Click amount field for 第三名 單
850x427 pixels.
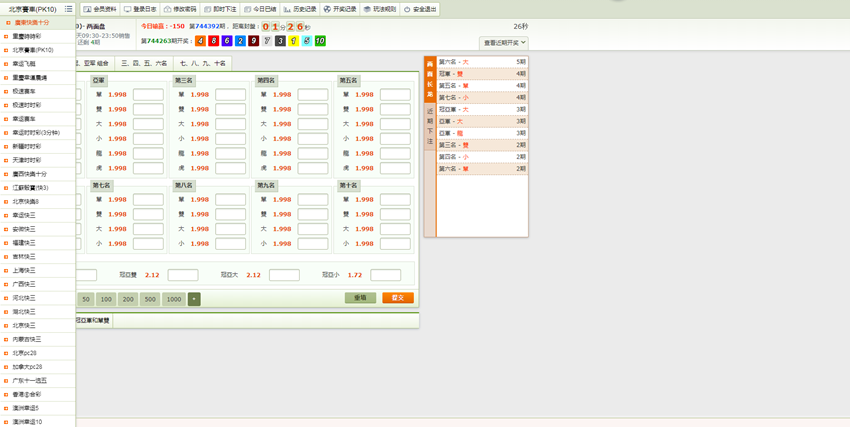point(230,95)
